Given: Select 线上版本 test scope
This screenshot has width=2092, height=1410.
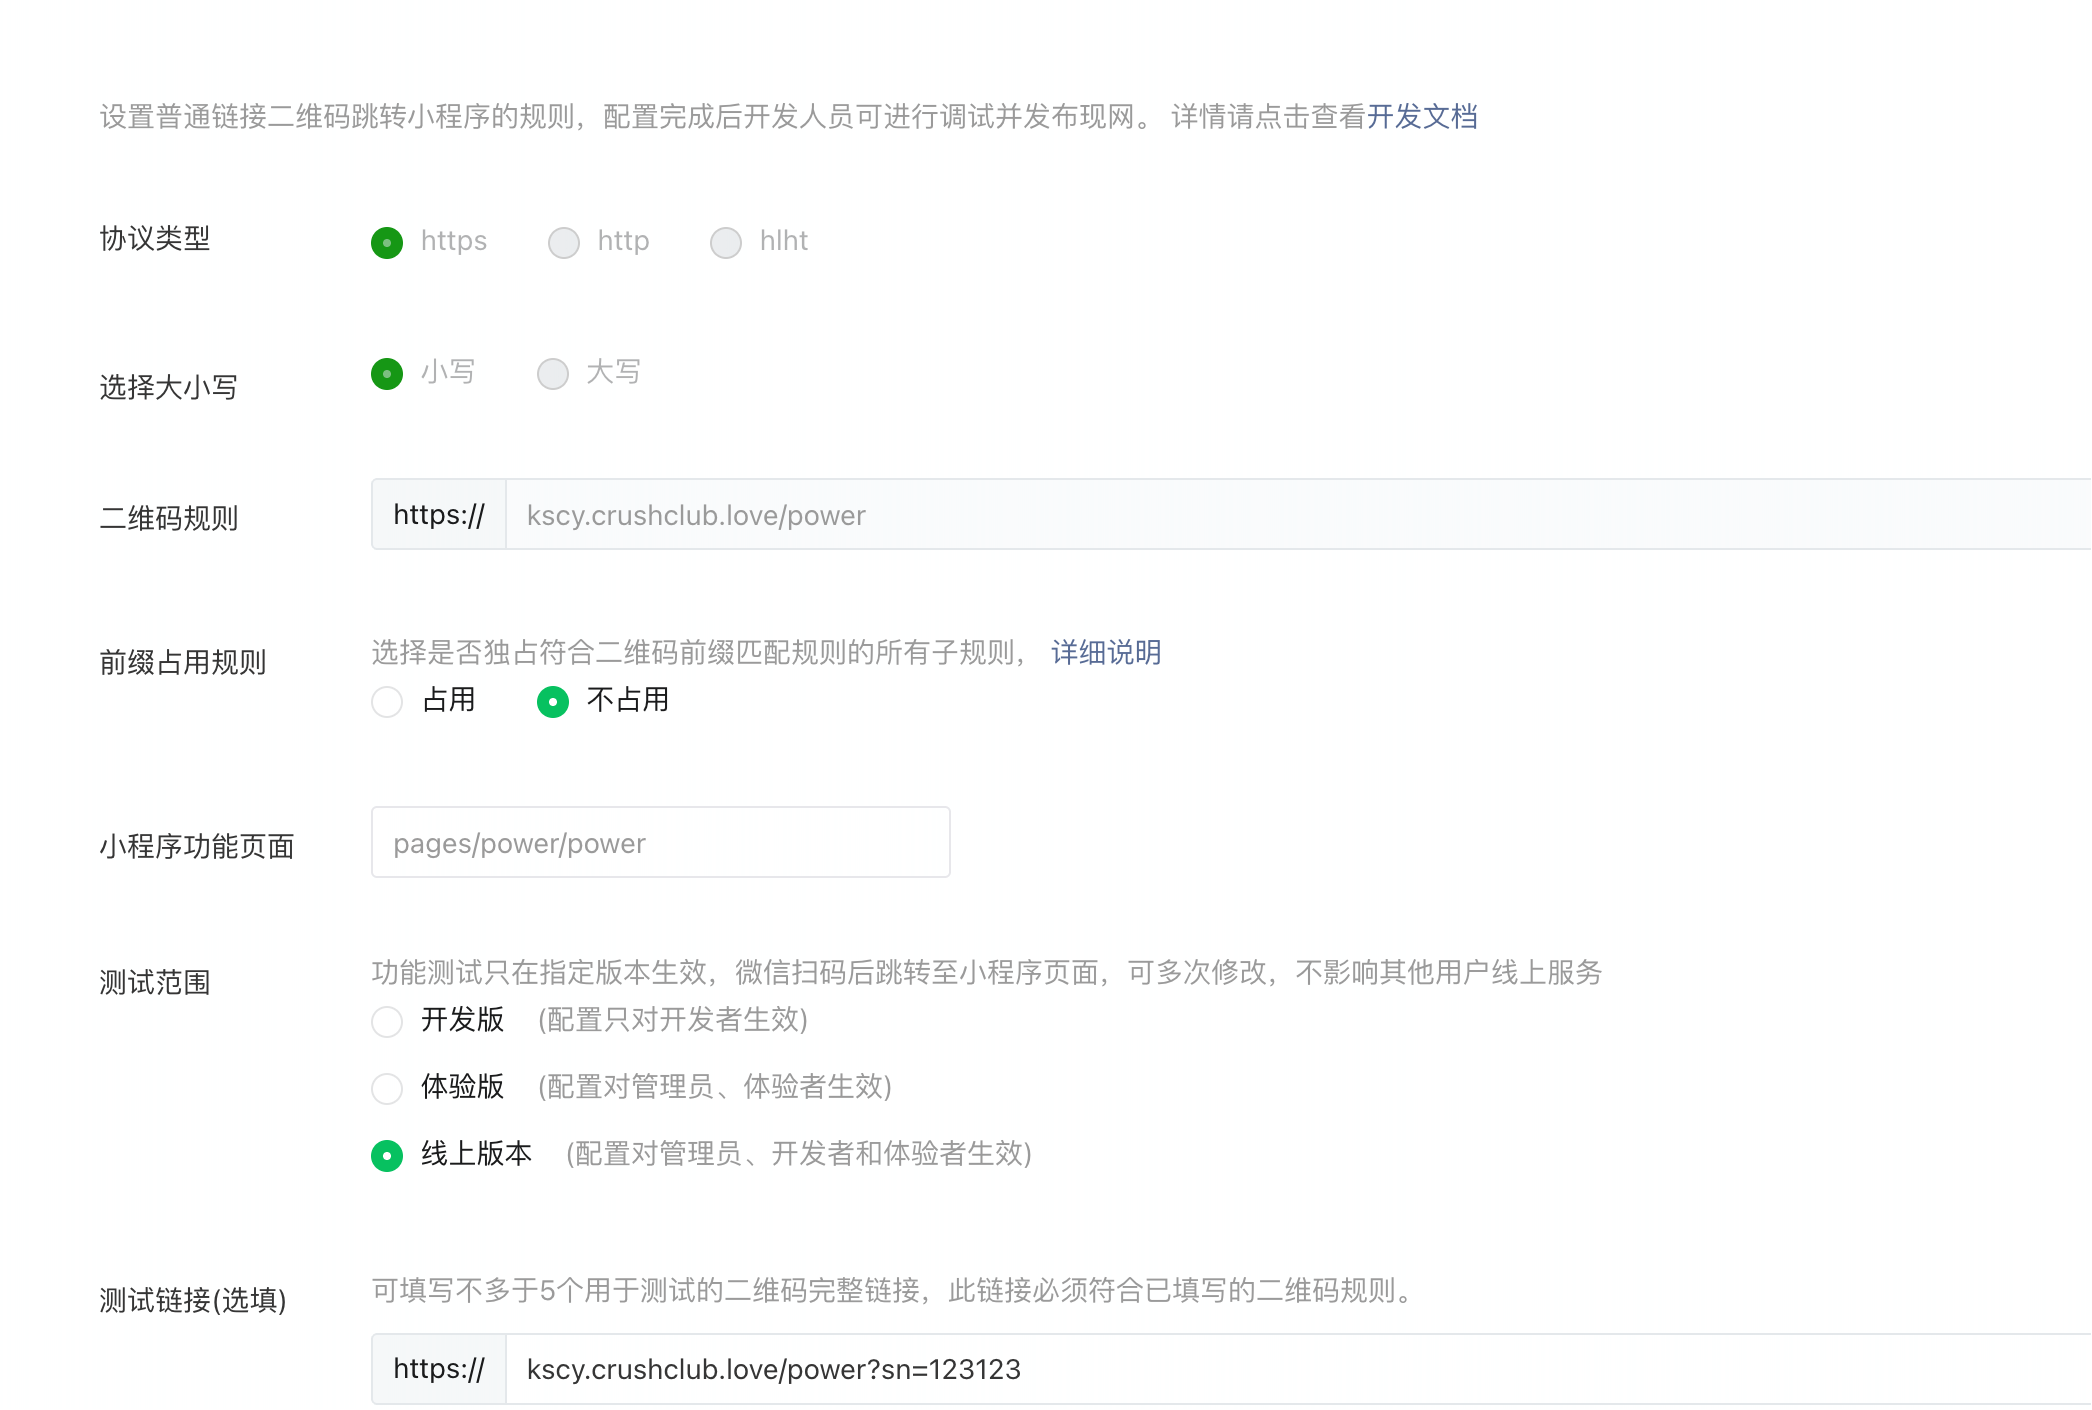Looking at the screenshot, I should [387, 1155].
